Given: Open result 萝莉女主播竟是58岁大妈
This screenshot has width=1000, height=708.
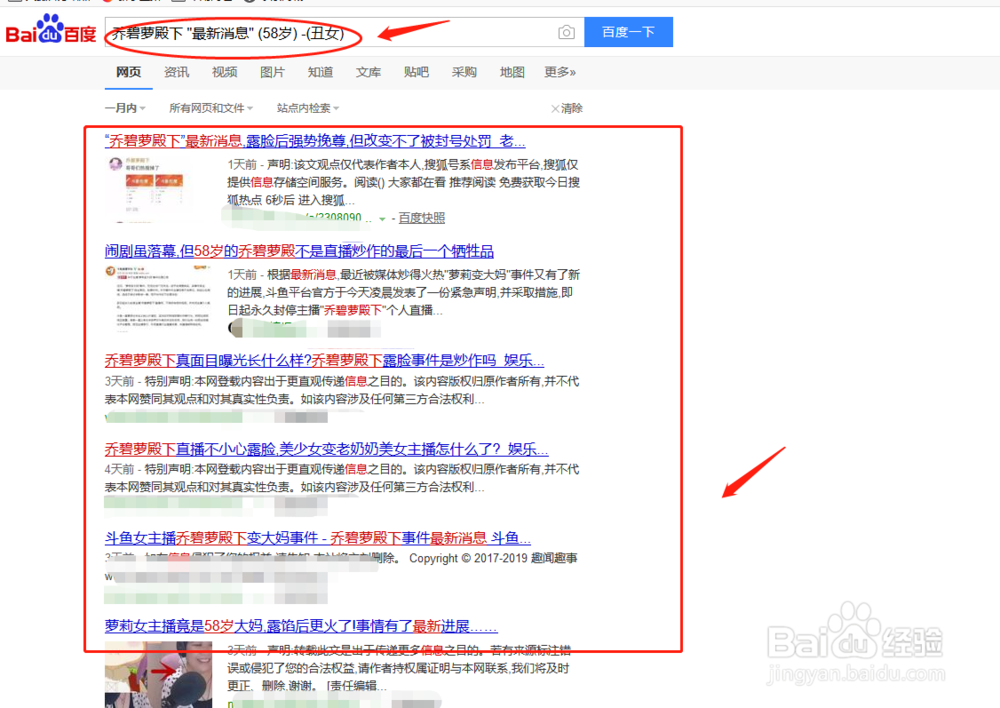Looking at the screenshot, I should click(x=301, y=626).
